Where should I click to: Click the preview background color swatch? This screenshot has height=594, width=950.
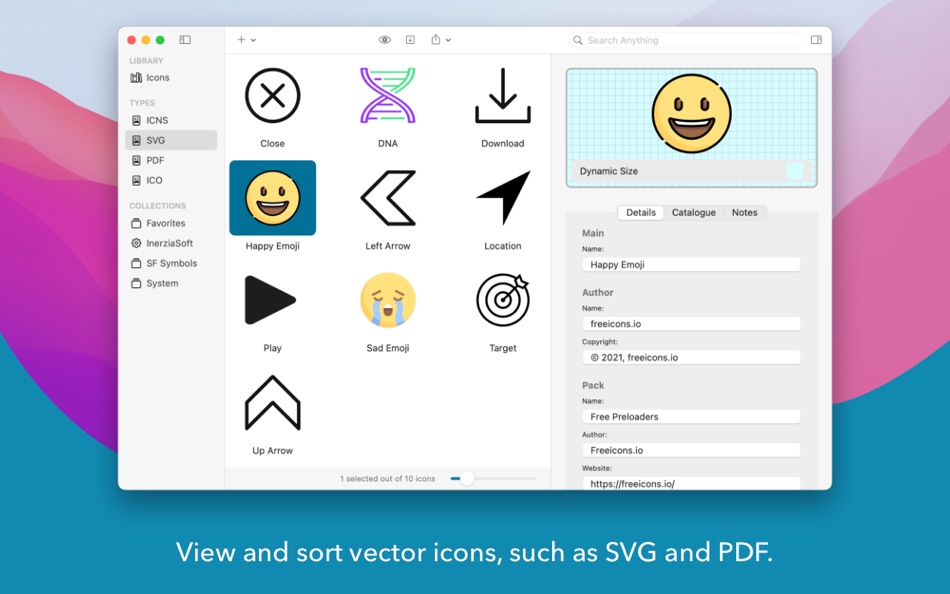794,171
